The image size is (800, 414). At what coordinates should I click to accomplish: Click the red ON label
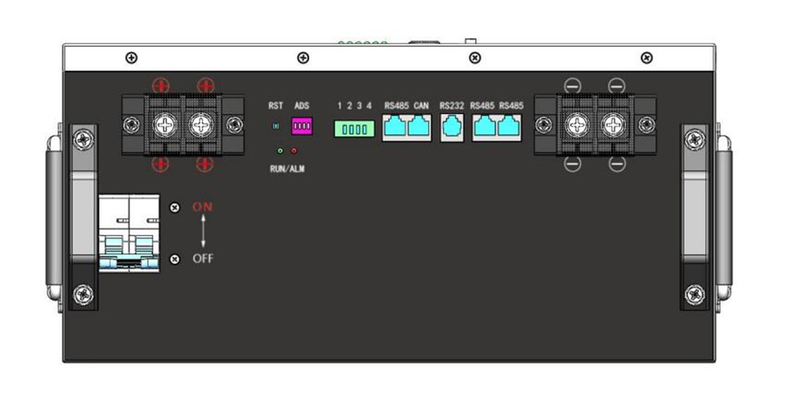[x=203, y=208]
